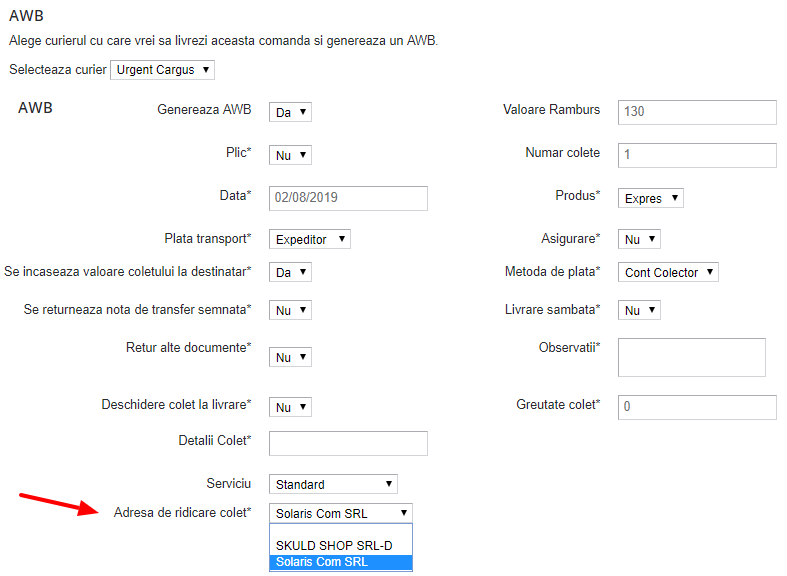This screenshot has height=576, width=787.
Task: Open the Serviciu dropdown
Action: click(x=333, y=484)
